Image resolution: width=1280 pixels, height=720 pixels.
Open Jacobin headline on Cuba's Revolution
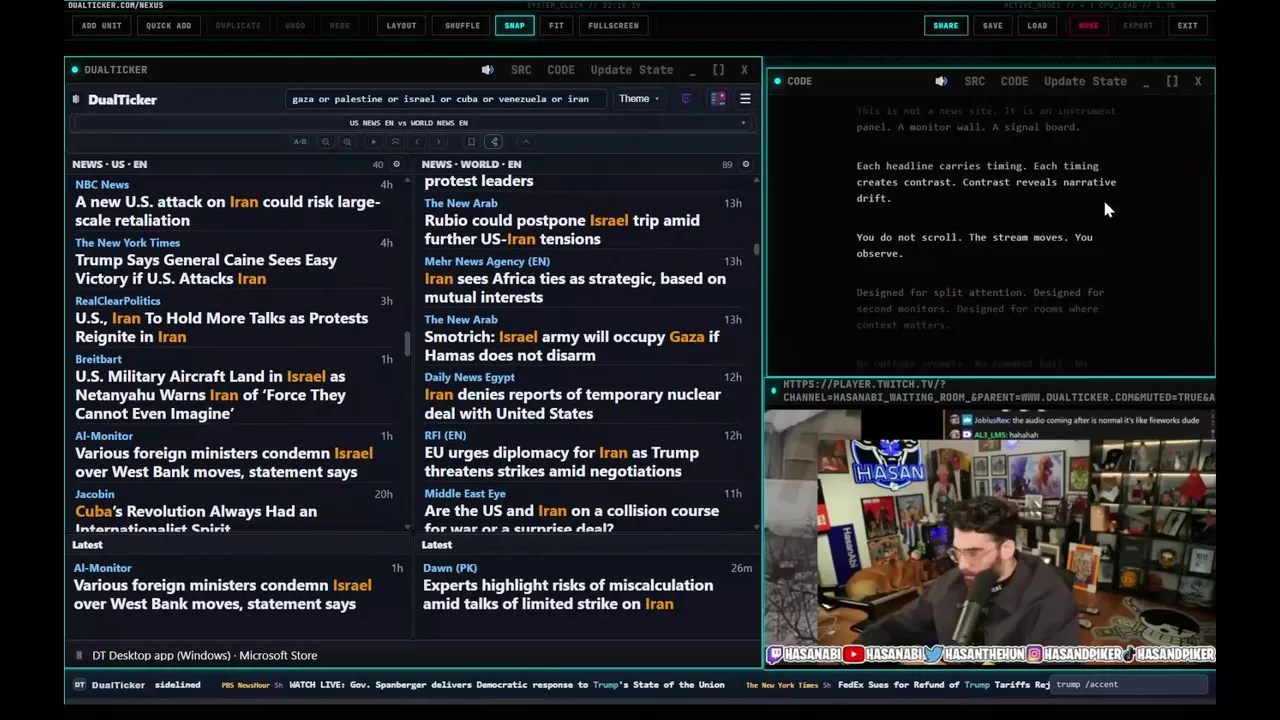tap(196, 518)
